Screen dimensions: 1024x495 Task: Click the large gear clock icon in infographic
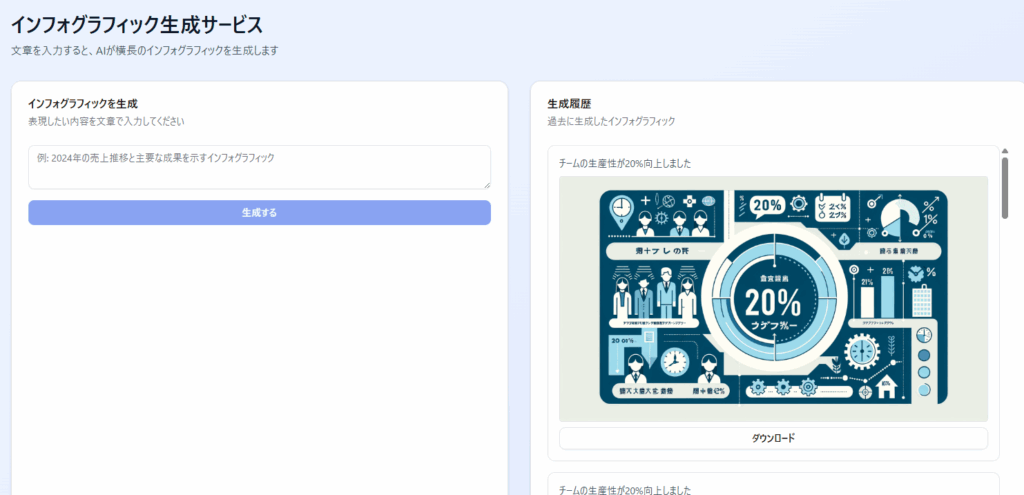click(860, 352)
